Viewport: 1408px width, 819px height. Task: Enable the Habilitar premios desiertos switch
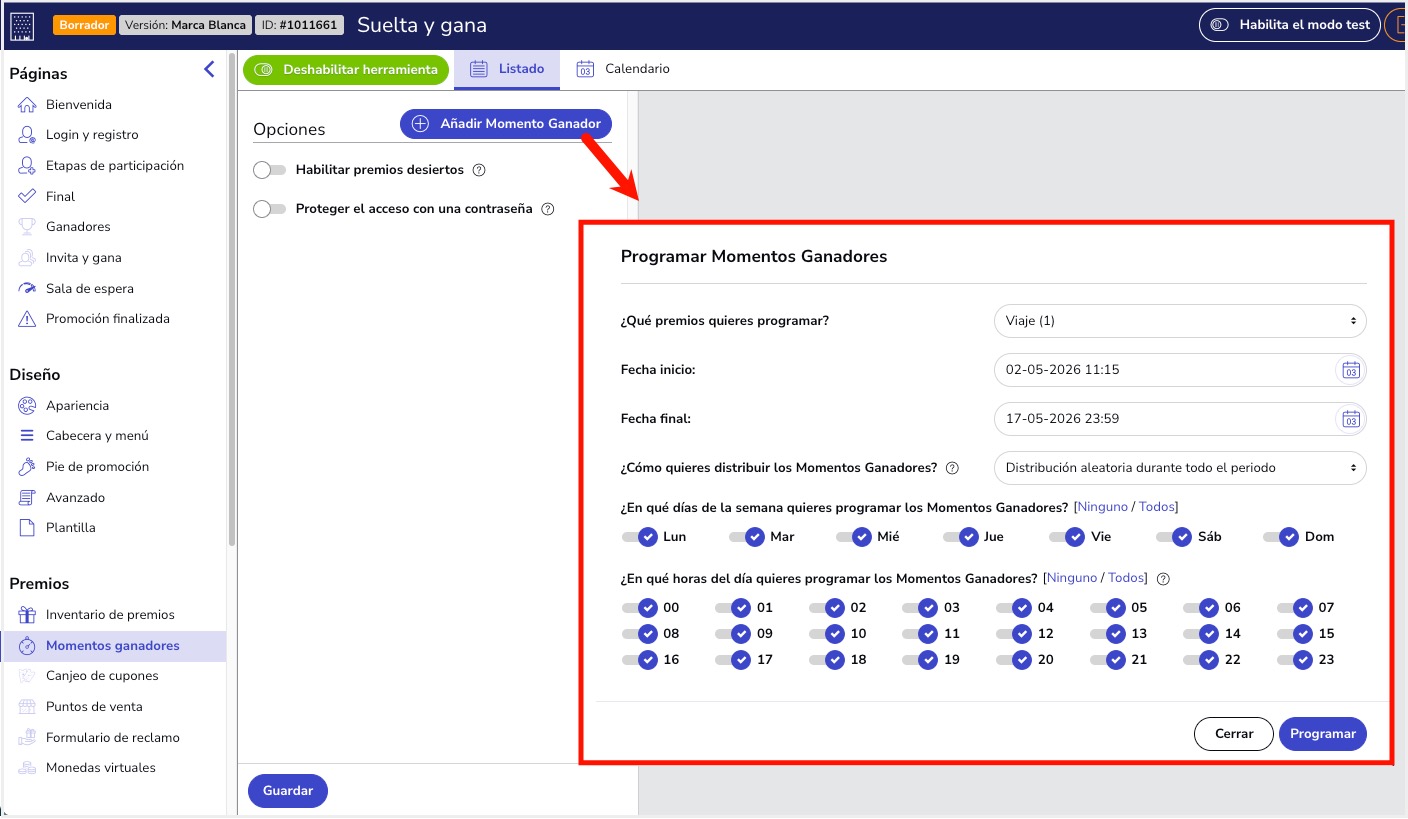tap(270, 170)
